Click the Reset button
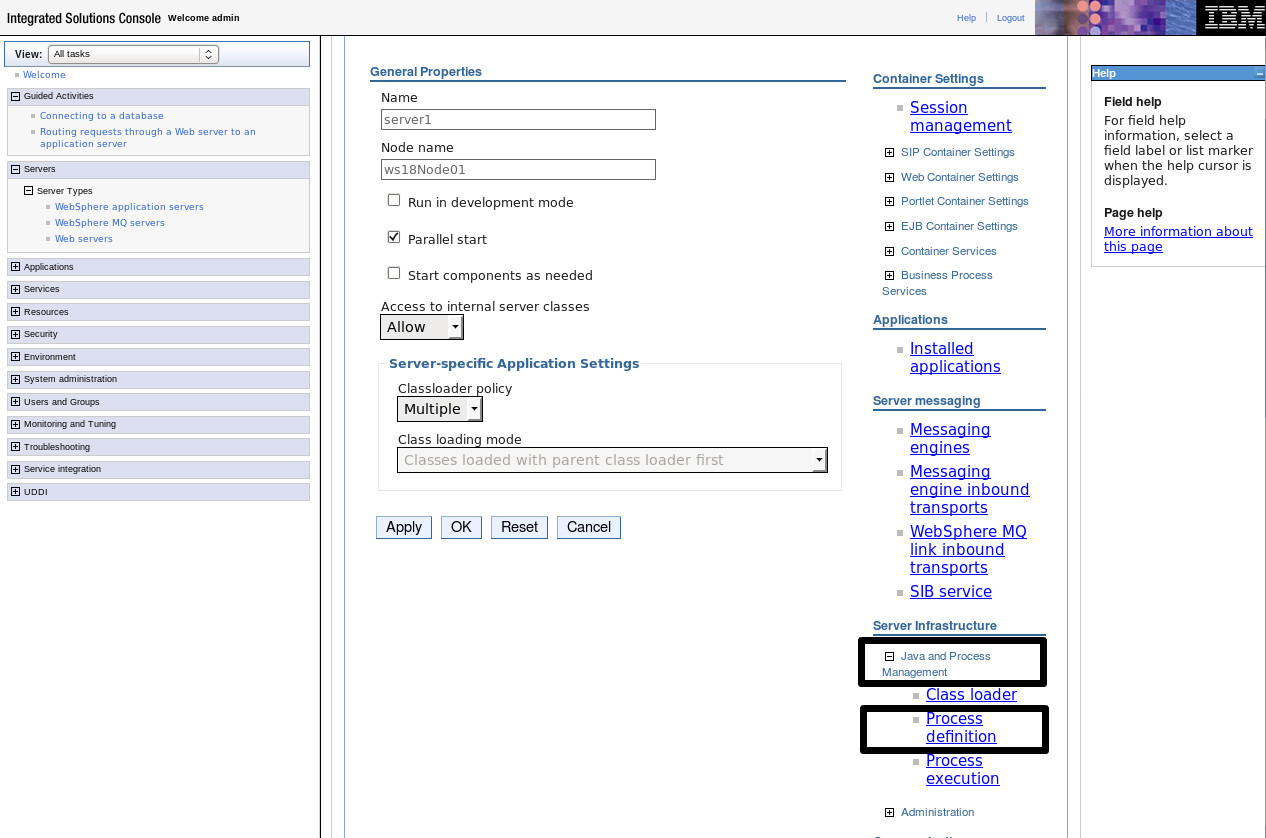This screenshot has height=838, width=1266. click(x=519, y=527)
